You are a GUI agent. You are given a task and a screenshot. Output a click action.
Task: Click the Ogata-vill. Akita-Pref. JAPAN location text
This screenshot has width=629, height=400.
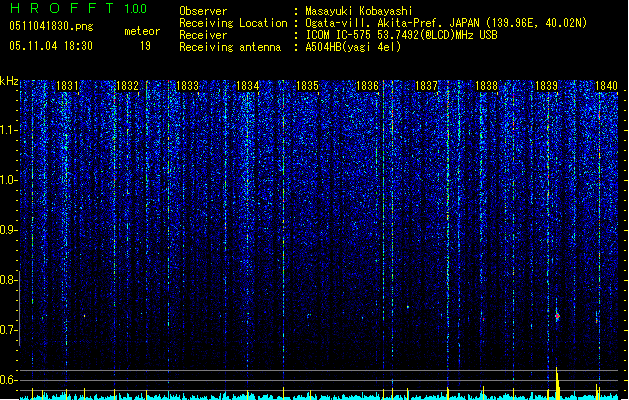point(446,23)
